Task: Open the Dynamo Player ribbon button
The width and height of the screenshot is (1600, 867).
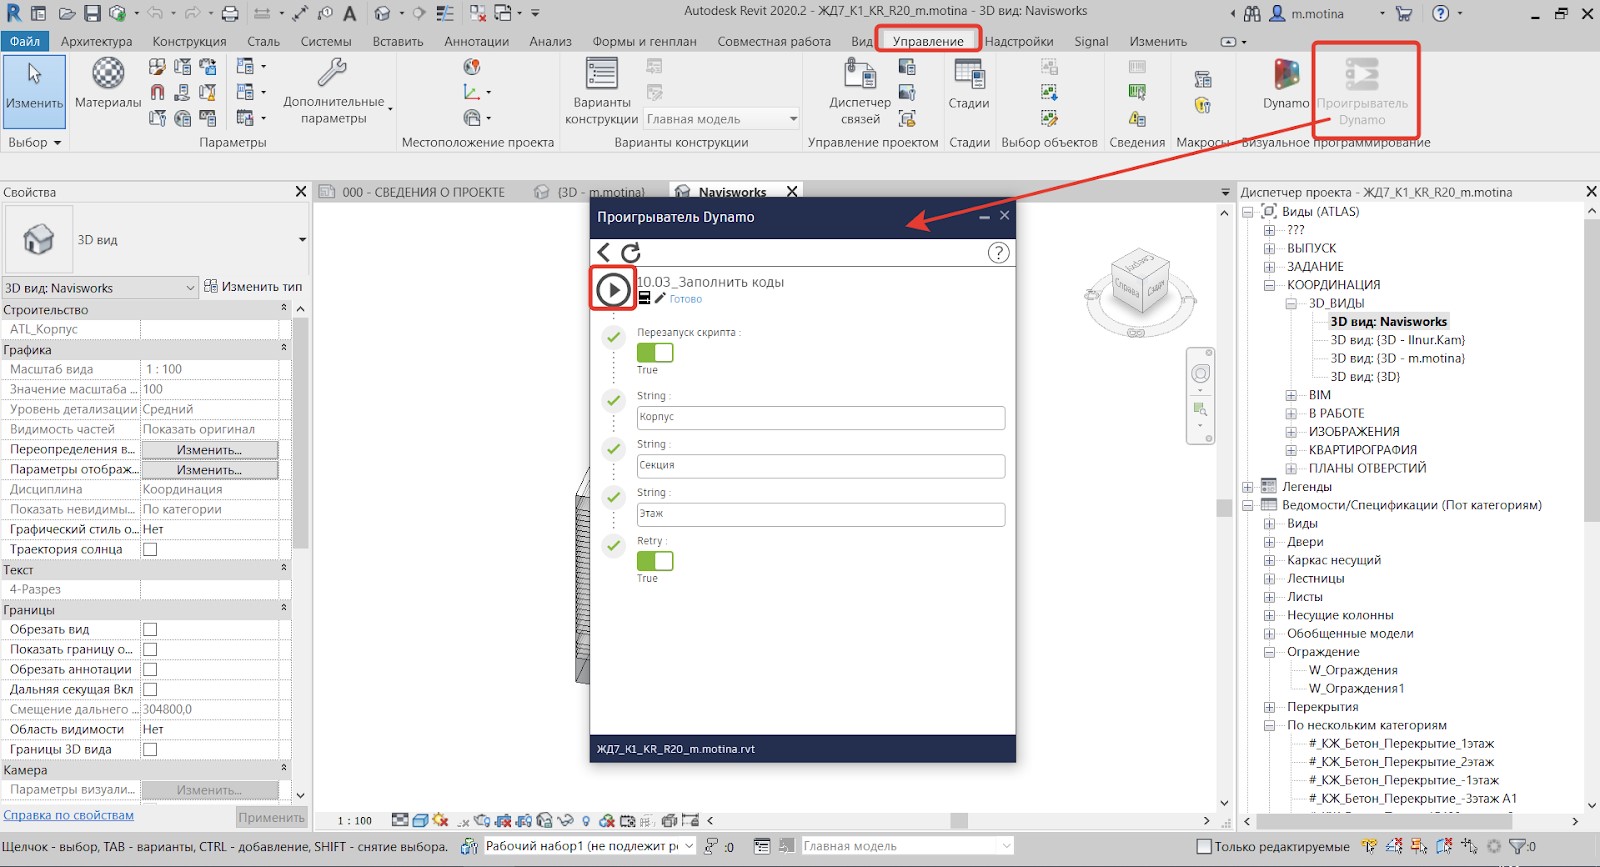Action: pos(1362,90)
